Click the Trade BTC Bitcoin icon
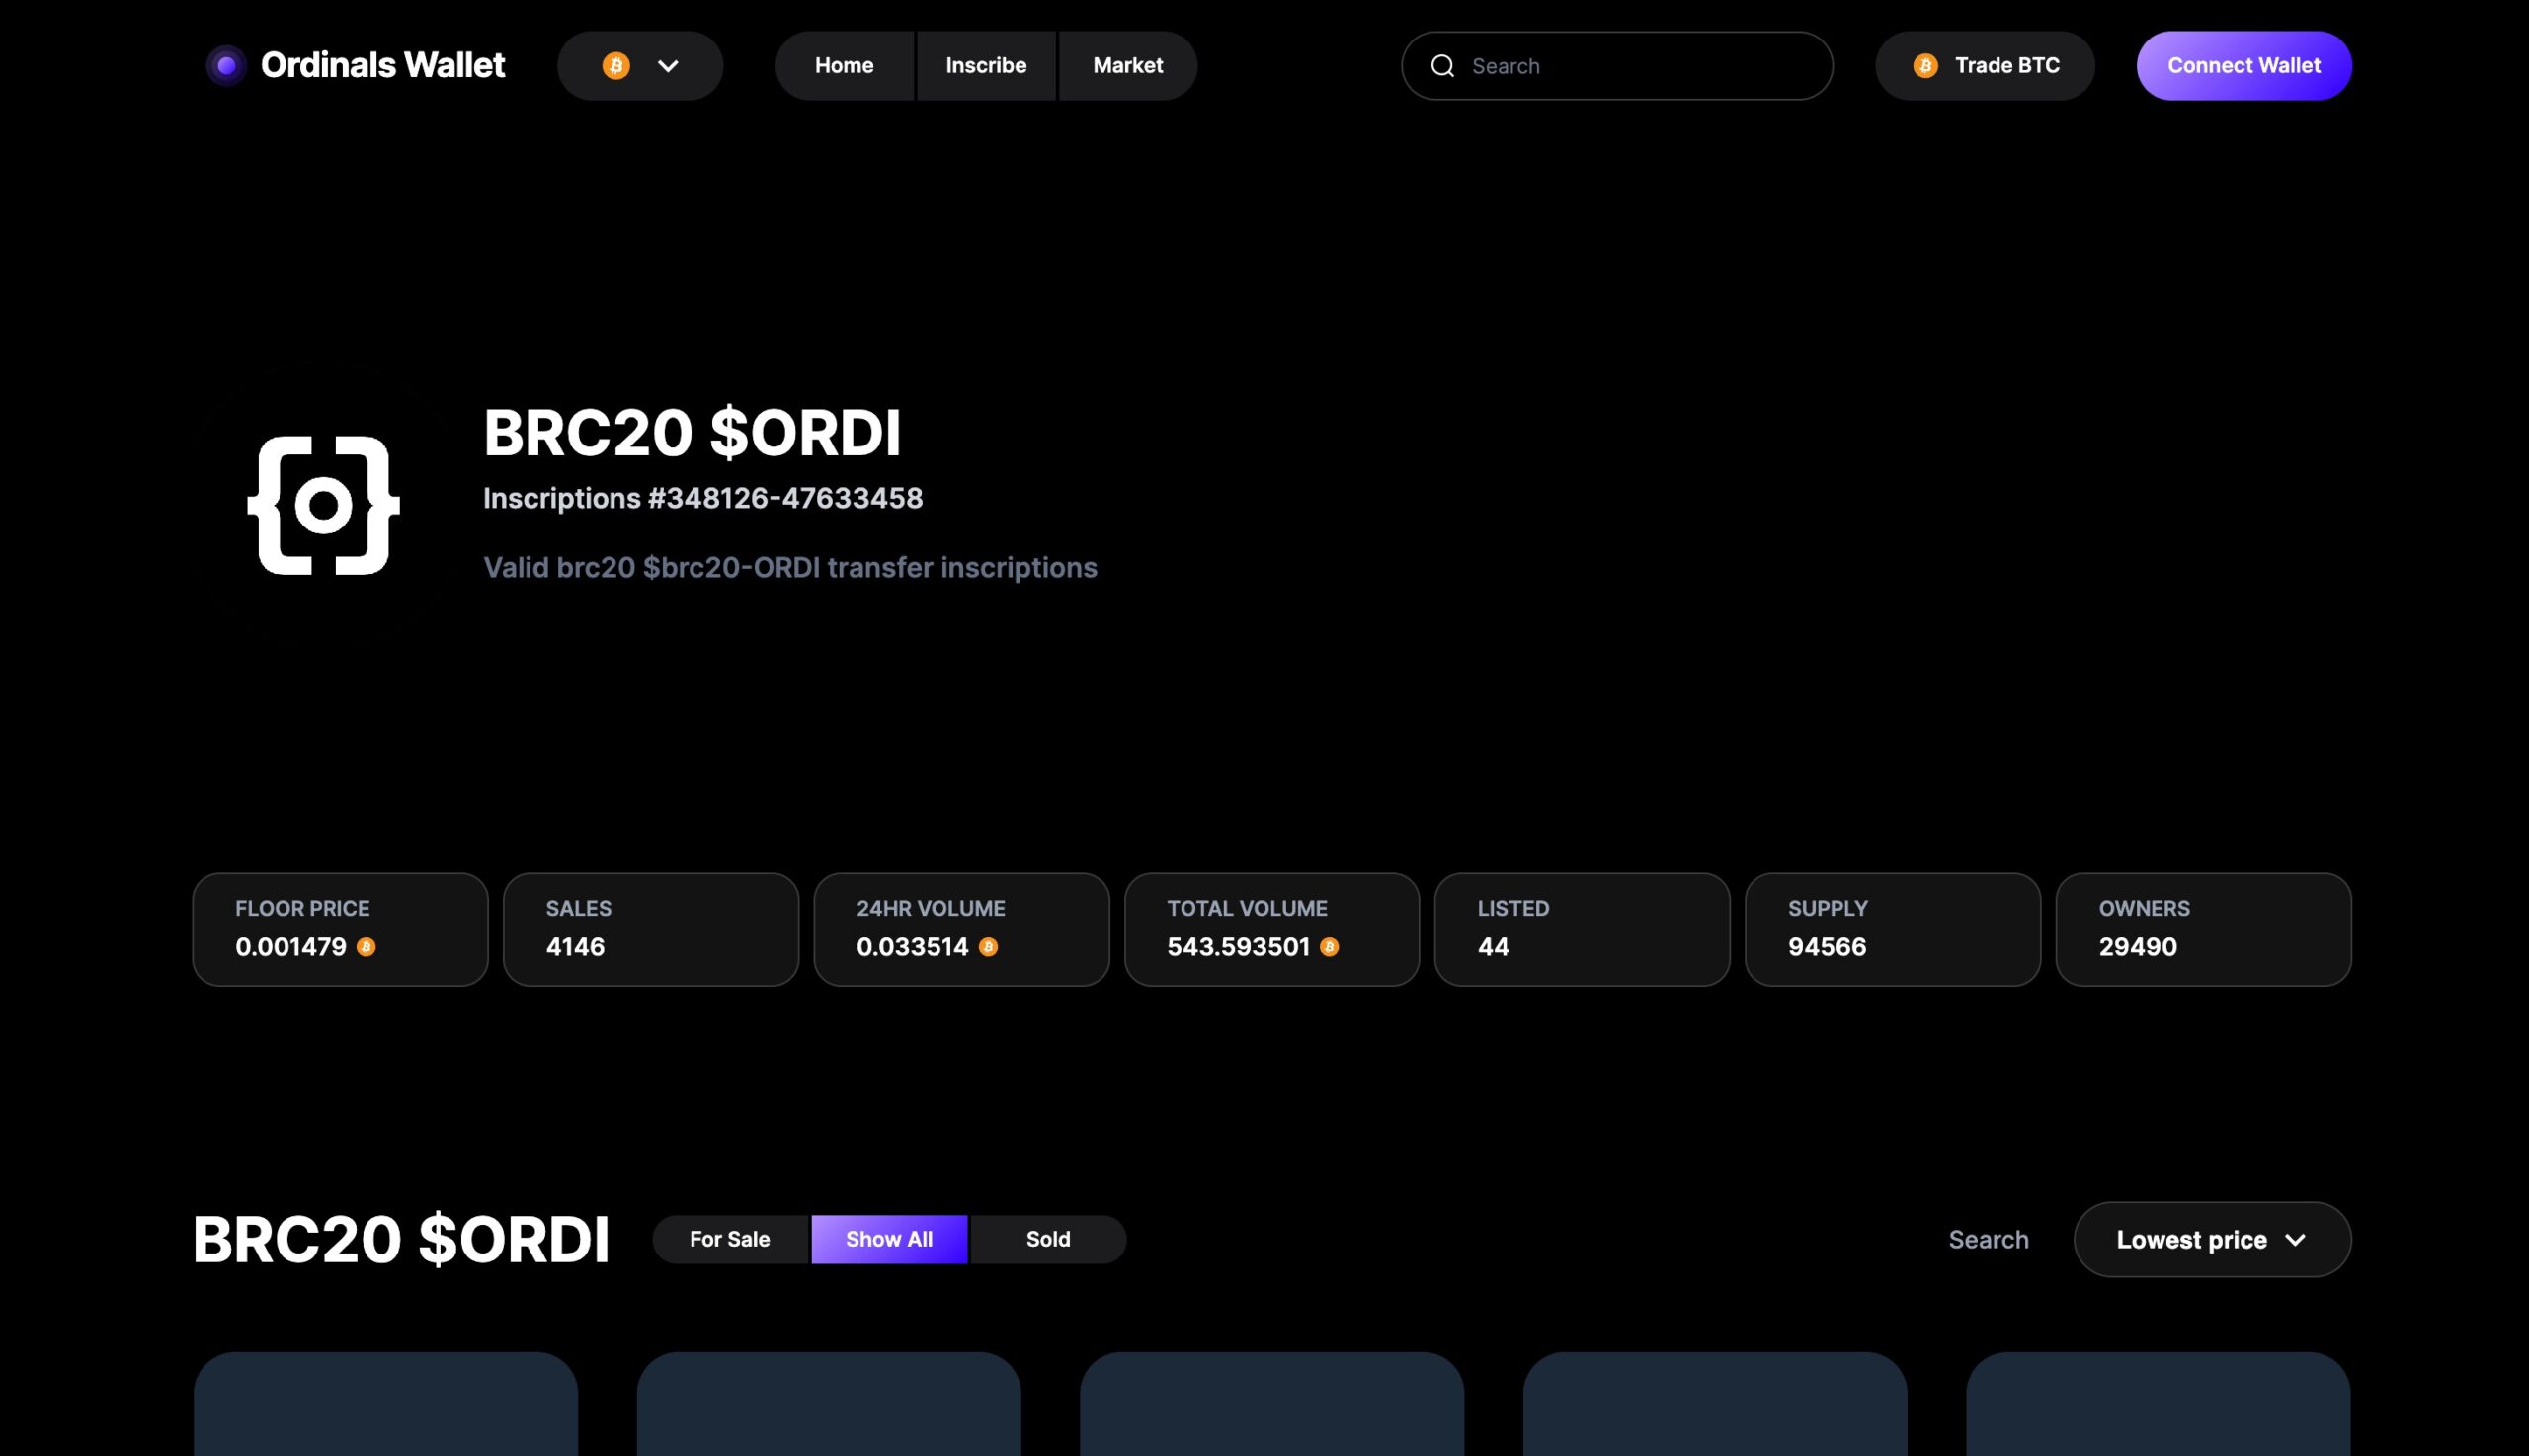2529x1456 pixels. pos(1922,64)
